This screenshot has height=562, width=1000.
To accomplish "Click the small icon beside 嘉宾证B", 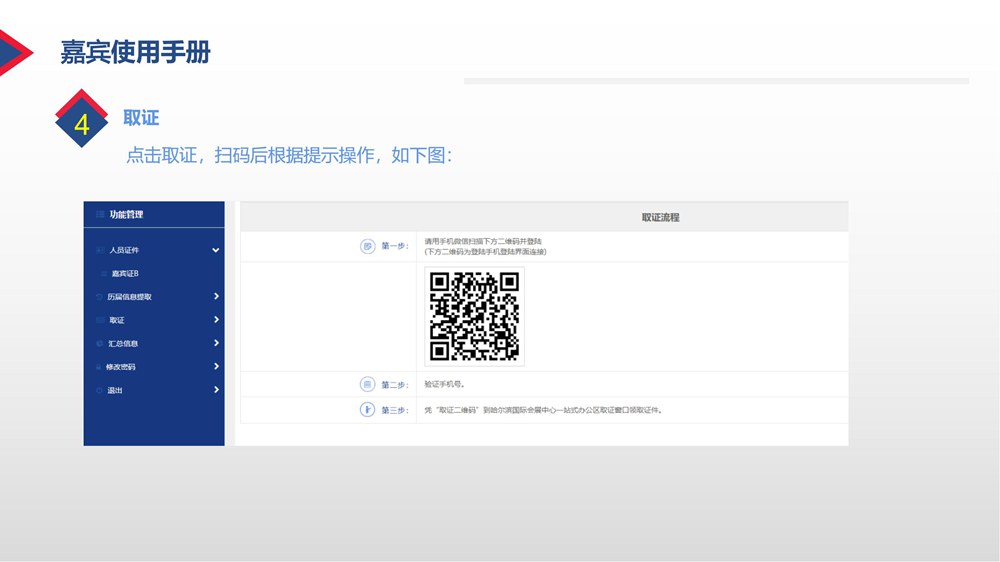I will (x=104, y=274).
